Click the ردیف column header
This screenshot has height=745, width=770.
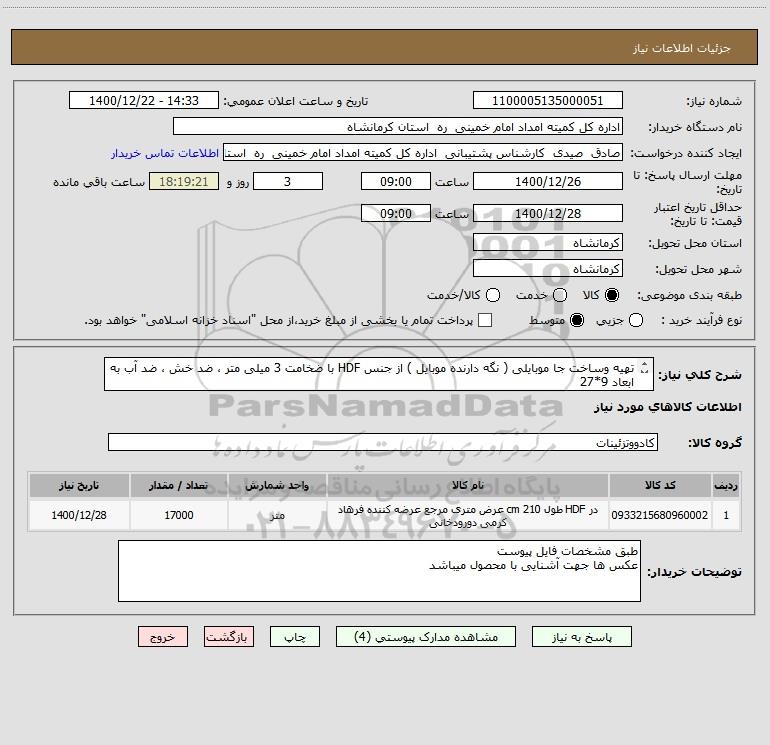(726, 485)
